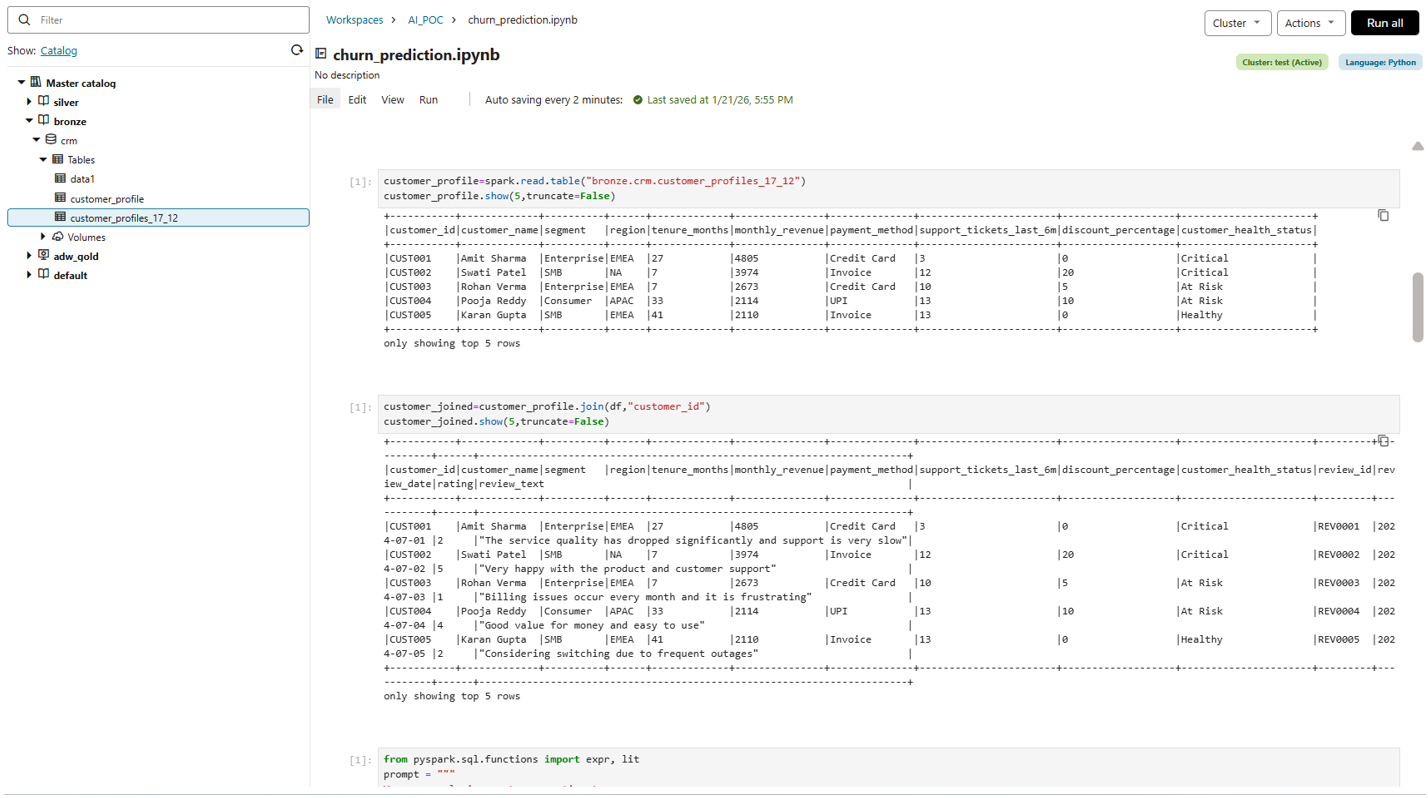
Task: Click the refresh catalog icon
Action: click(296, 50)
